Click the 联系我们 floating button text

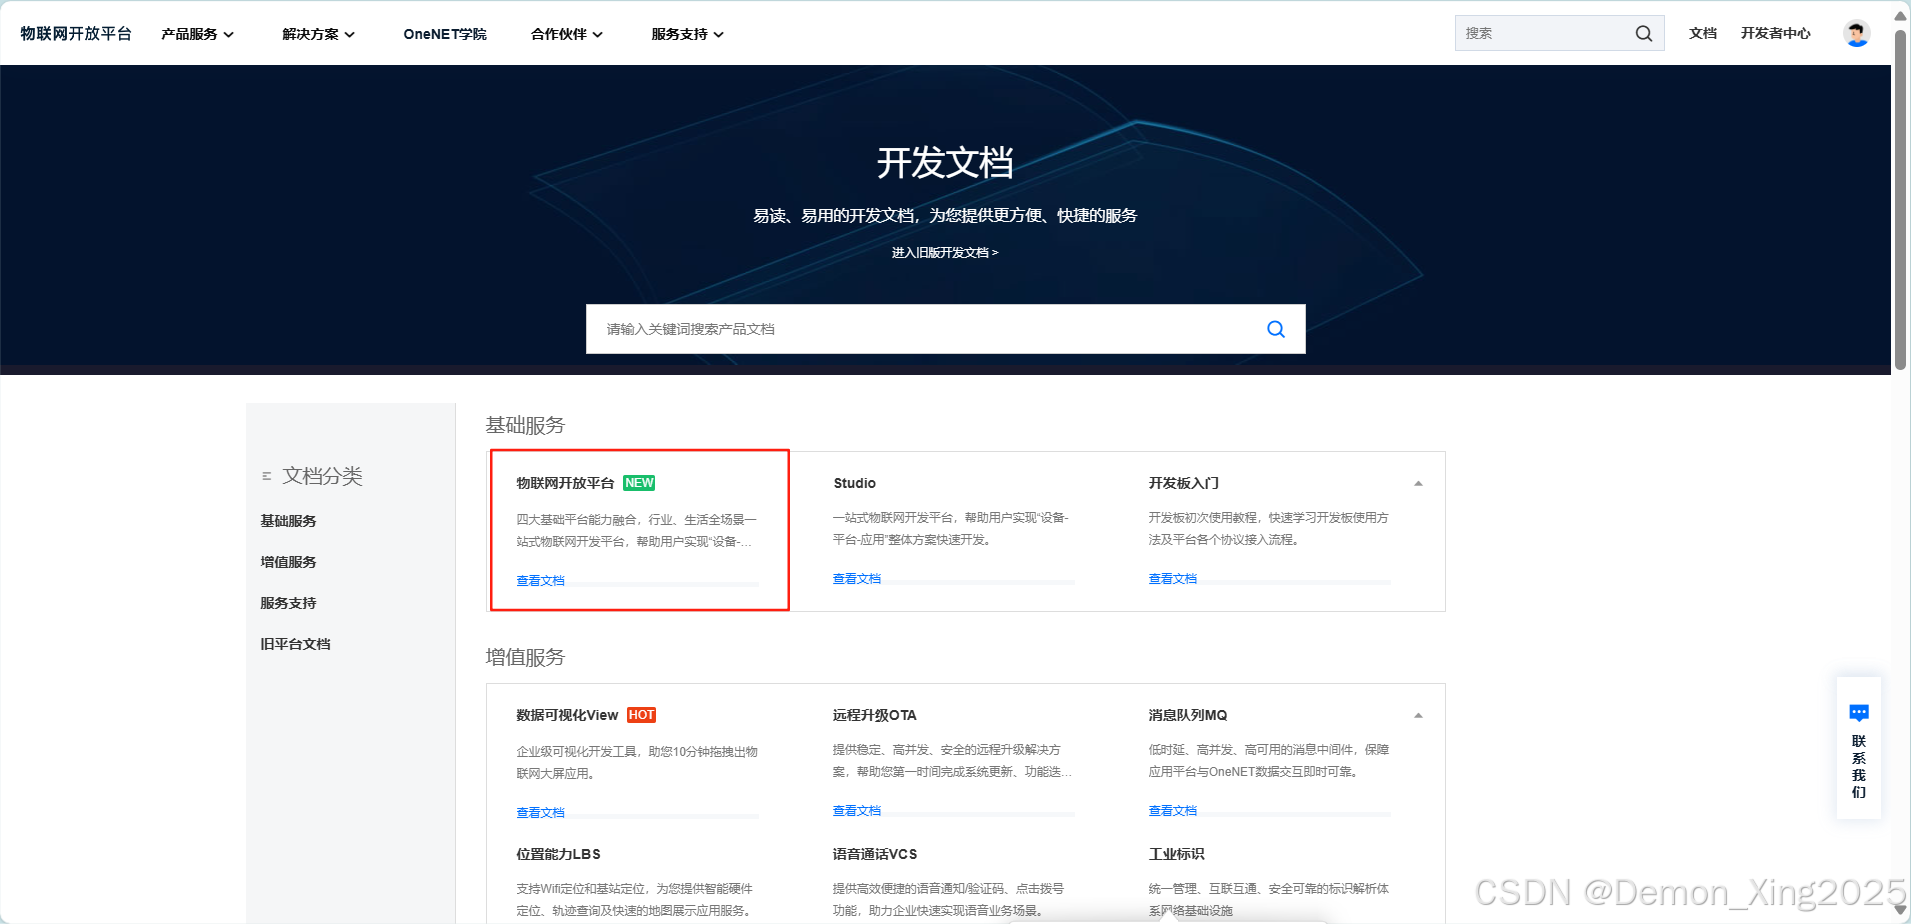(1859, 766)
